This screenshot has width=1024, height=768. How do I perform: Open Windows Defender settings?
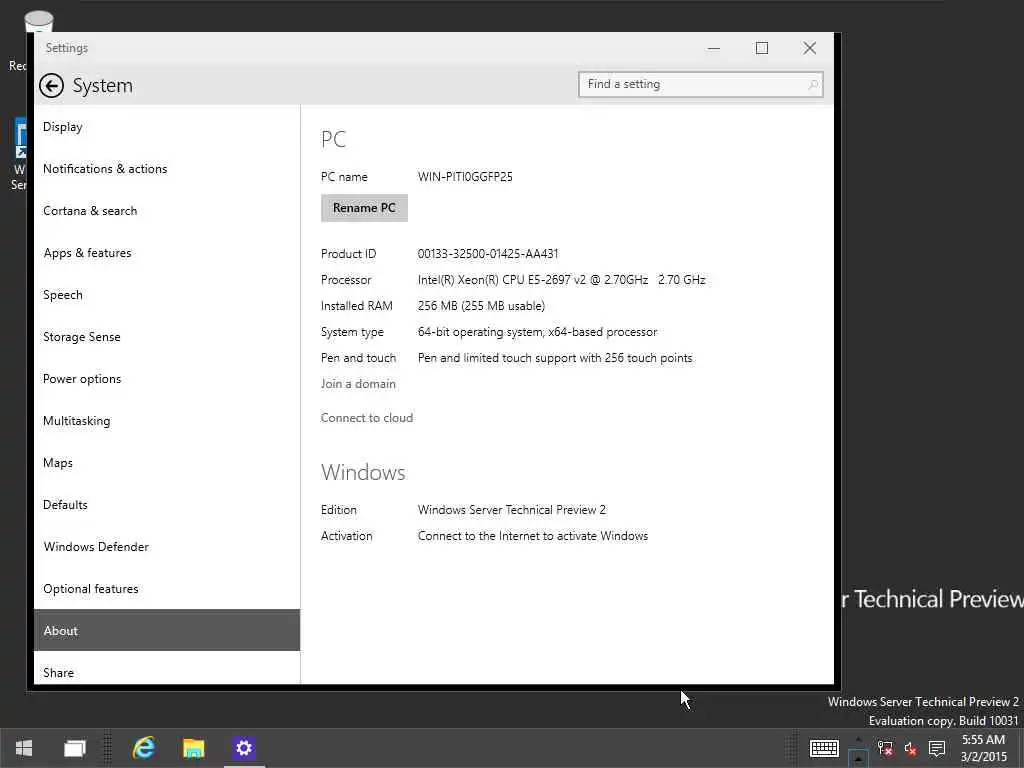(167, 547)
